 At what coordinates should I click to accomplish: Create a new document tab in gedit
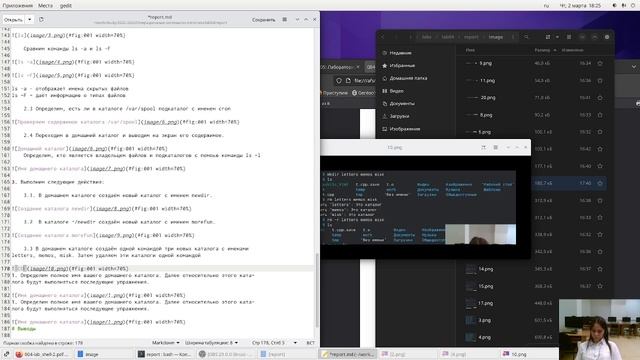pyautogui.click(x=41, y=20)
